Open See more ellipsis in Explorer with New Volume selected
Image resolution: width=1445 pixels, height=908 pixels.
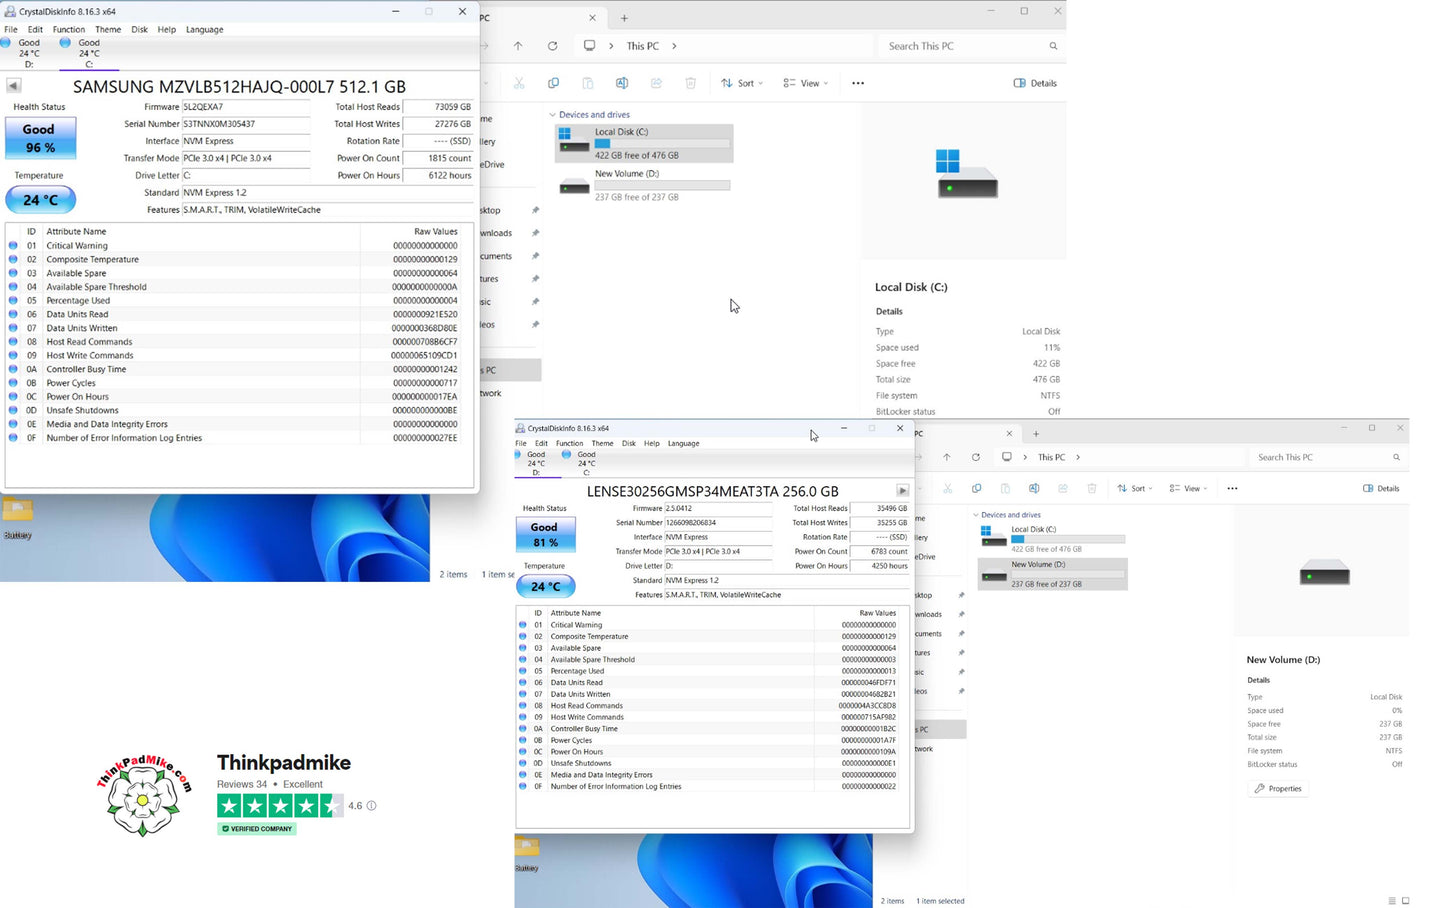click(1232, 488)
